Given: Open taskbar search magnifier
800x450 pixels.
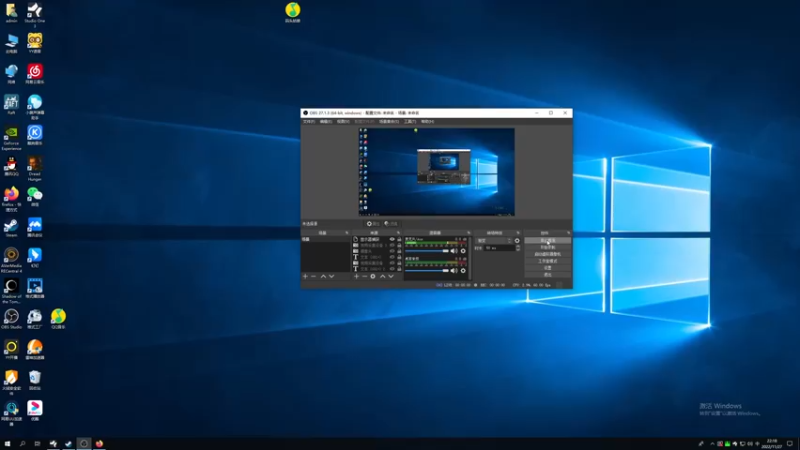Looking at the screenshot, I should click(22, 443).
